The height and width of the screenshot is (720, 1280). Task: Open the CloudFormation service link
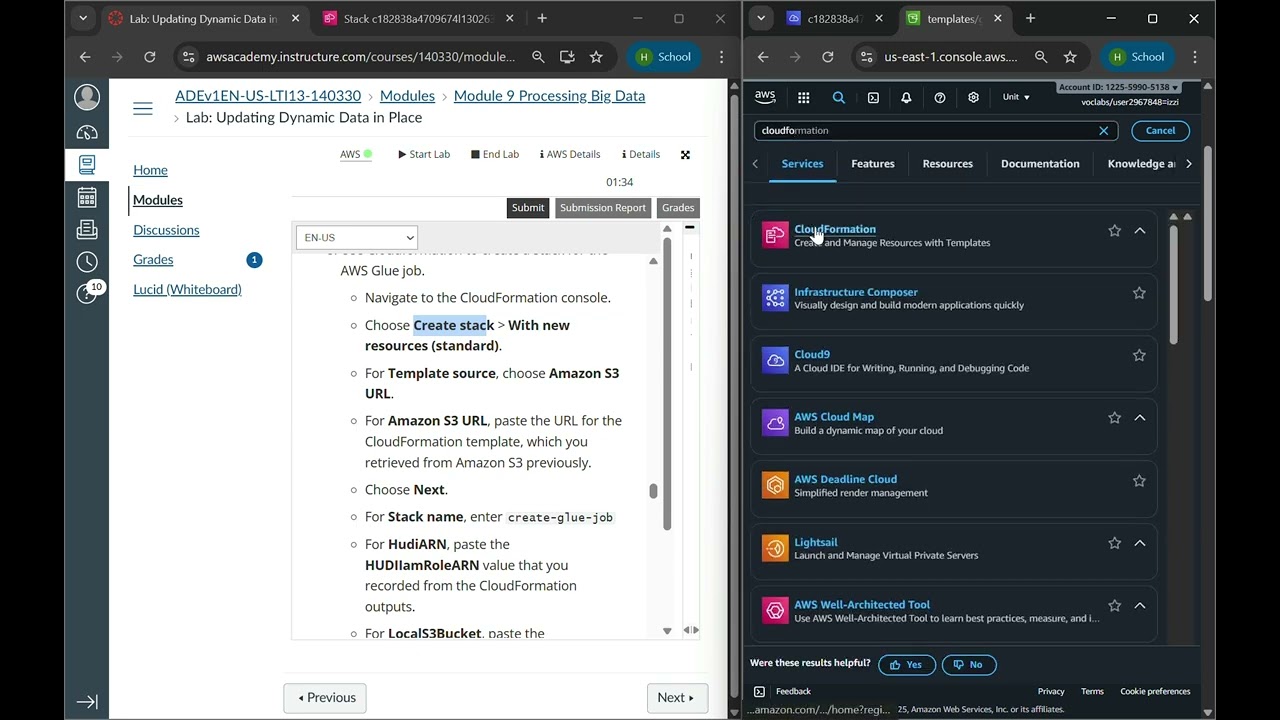point(834,229)
